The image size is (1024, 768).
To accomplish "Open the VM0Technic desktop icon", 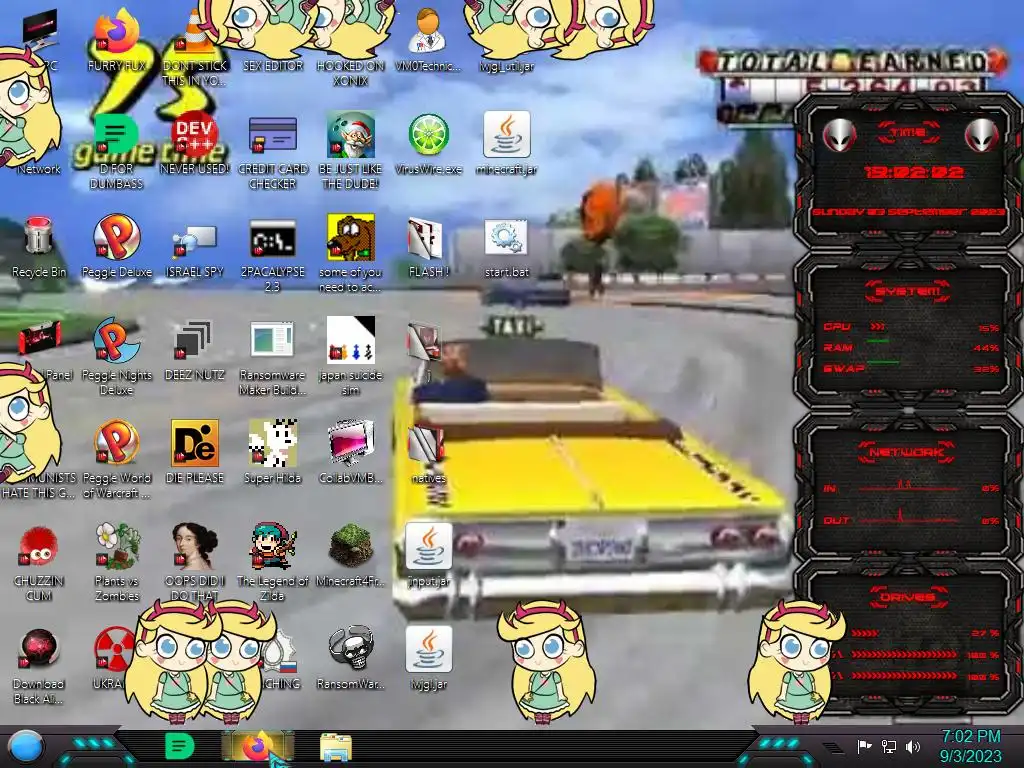I will point(428,39).
